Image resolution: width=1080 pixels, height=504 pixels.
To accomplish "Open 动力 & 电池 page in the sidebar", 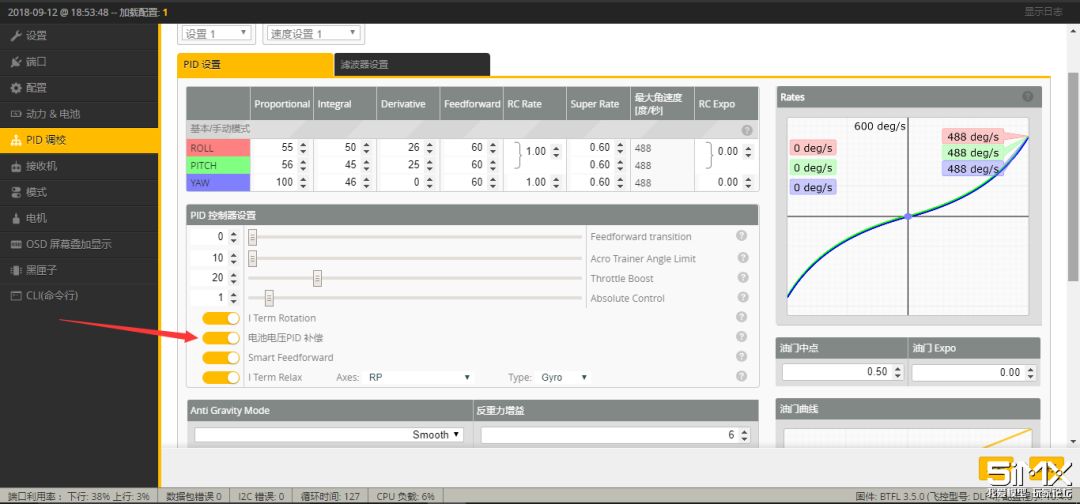I will click(52, 114).
